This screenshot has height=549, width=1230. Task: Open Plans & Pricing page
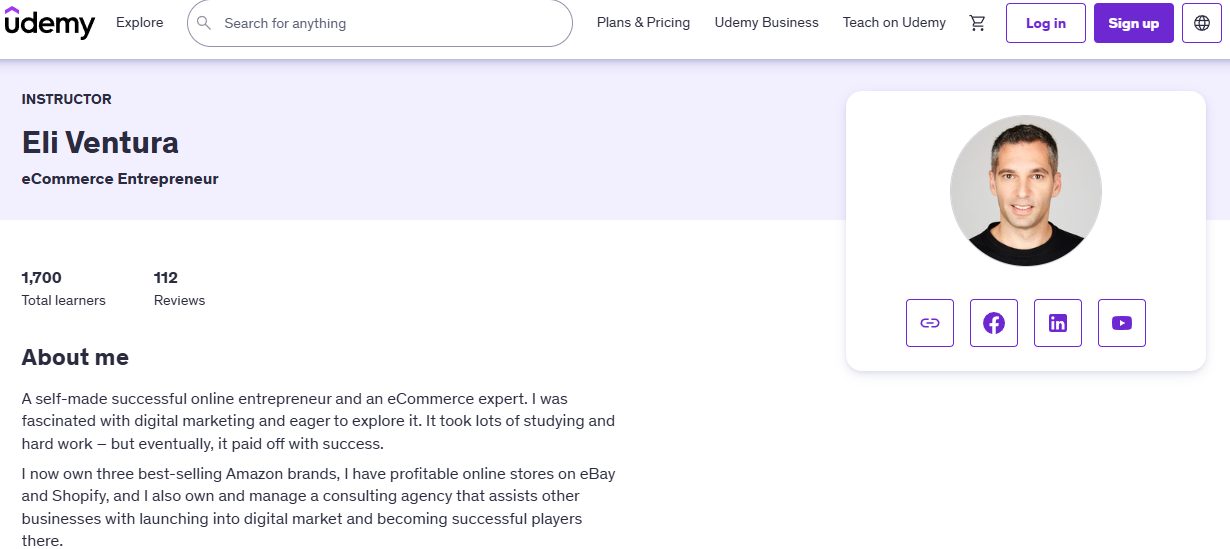coord(644,23)
